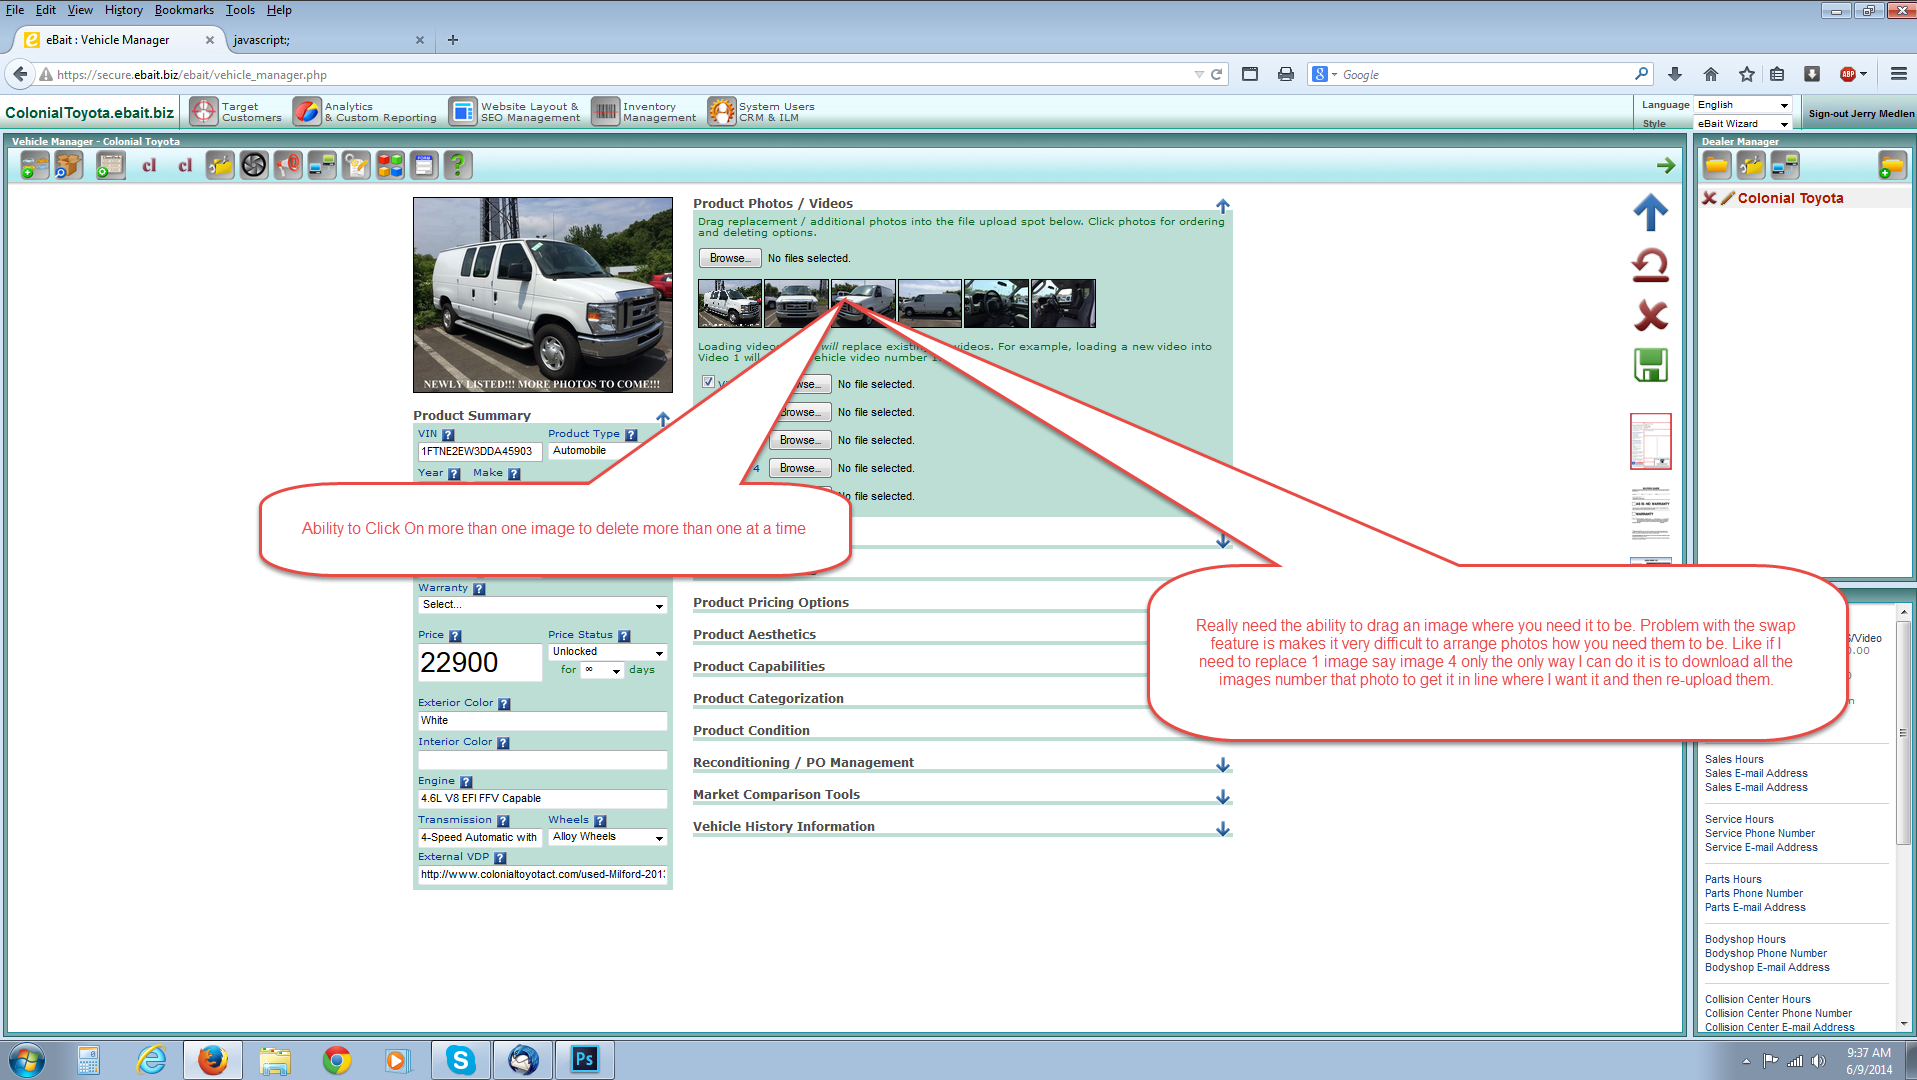The height and width of the screenshot is (1080, 1917).
Task: Click the Warranty help question icon
Action: click(x=479, y=589)
